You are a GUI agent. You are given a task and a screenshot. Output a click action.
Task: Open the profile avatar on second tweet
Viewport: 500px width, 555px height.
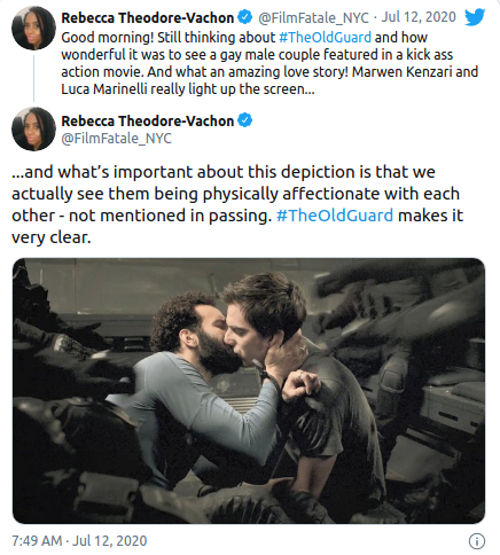pos(34,129)
